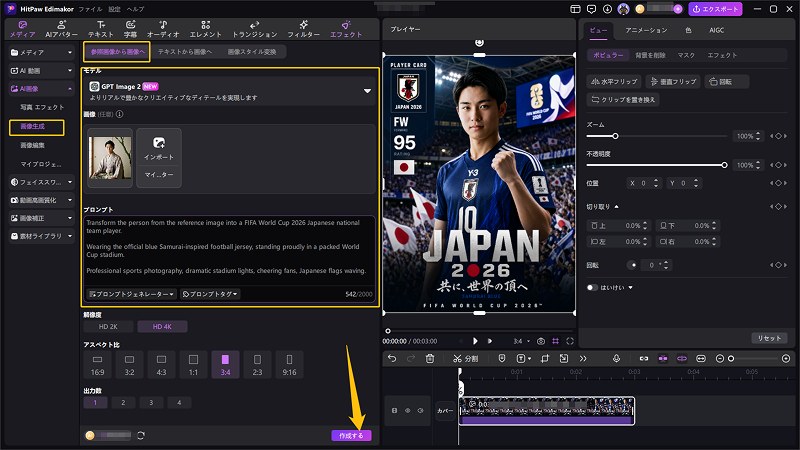Open the オーディオ tool tab
The width and height of the screenshot is (800, 450).
(x=163, y=29)
